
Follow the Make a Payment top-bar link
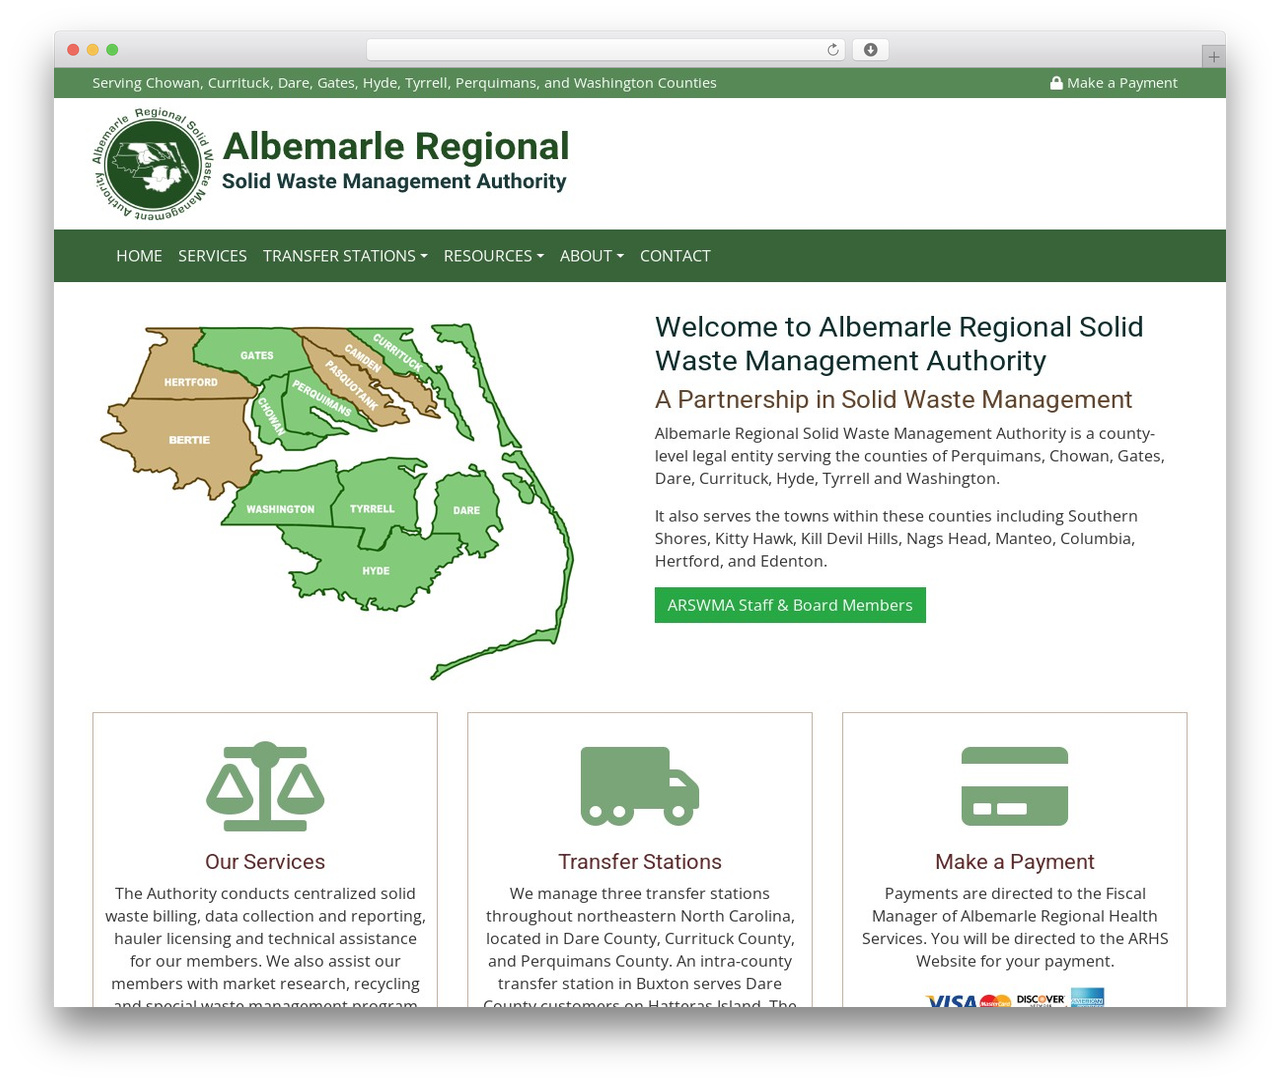[1114, 83]
